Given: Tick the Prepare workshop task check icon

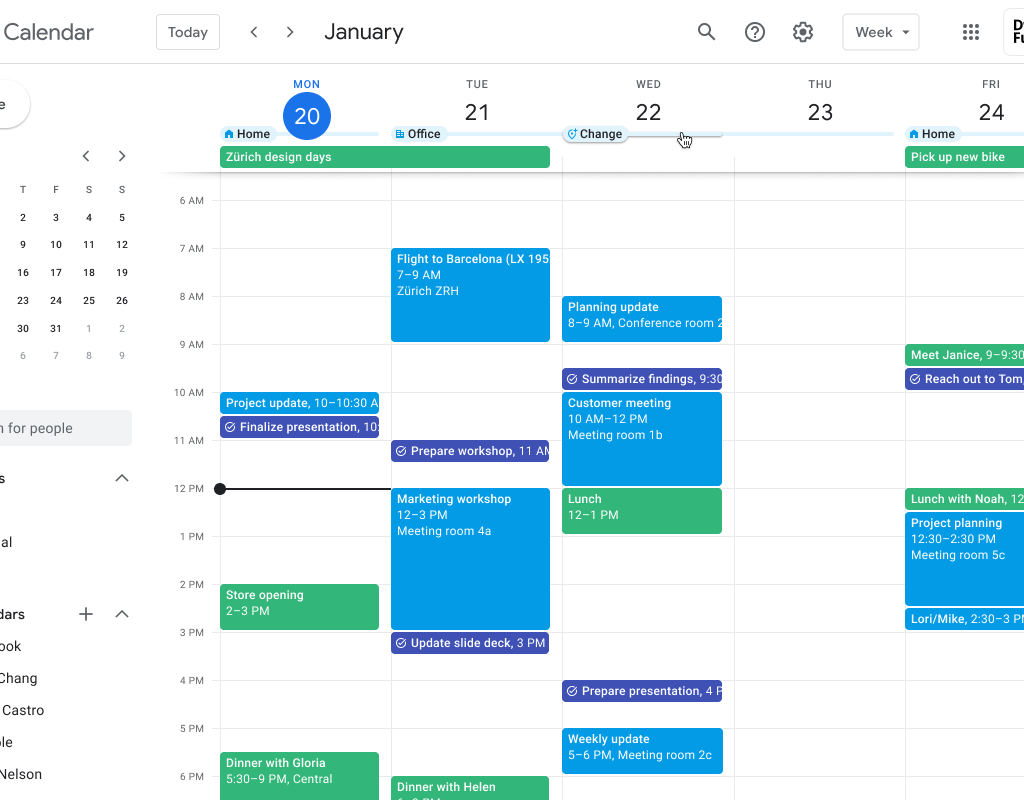Looking at the screenshot, I should coord(401,451).
